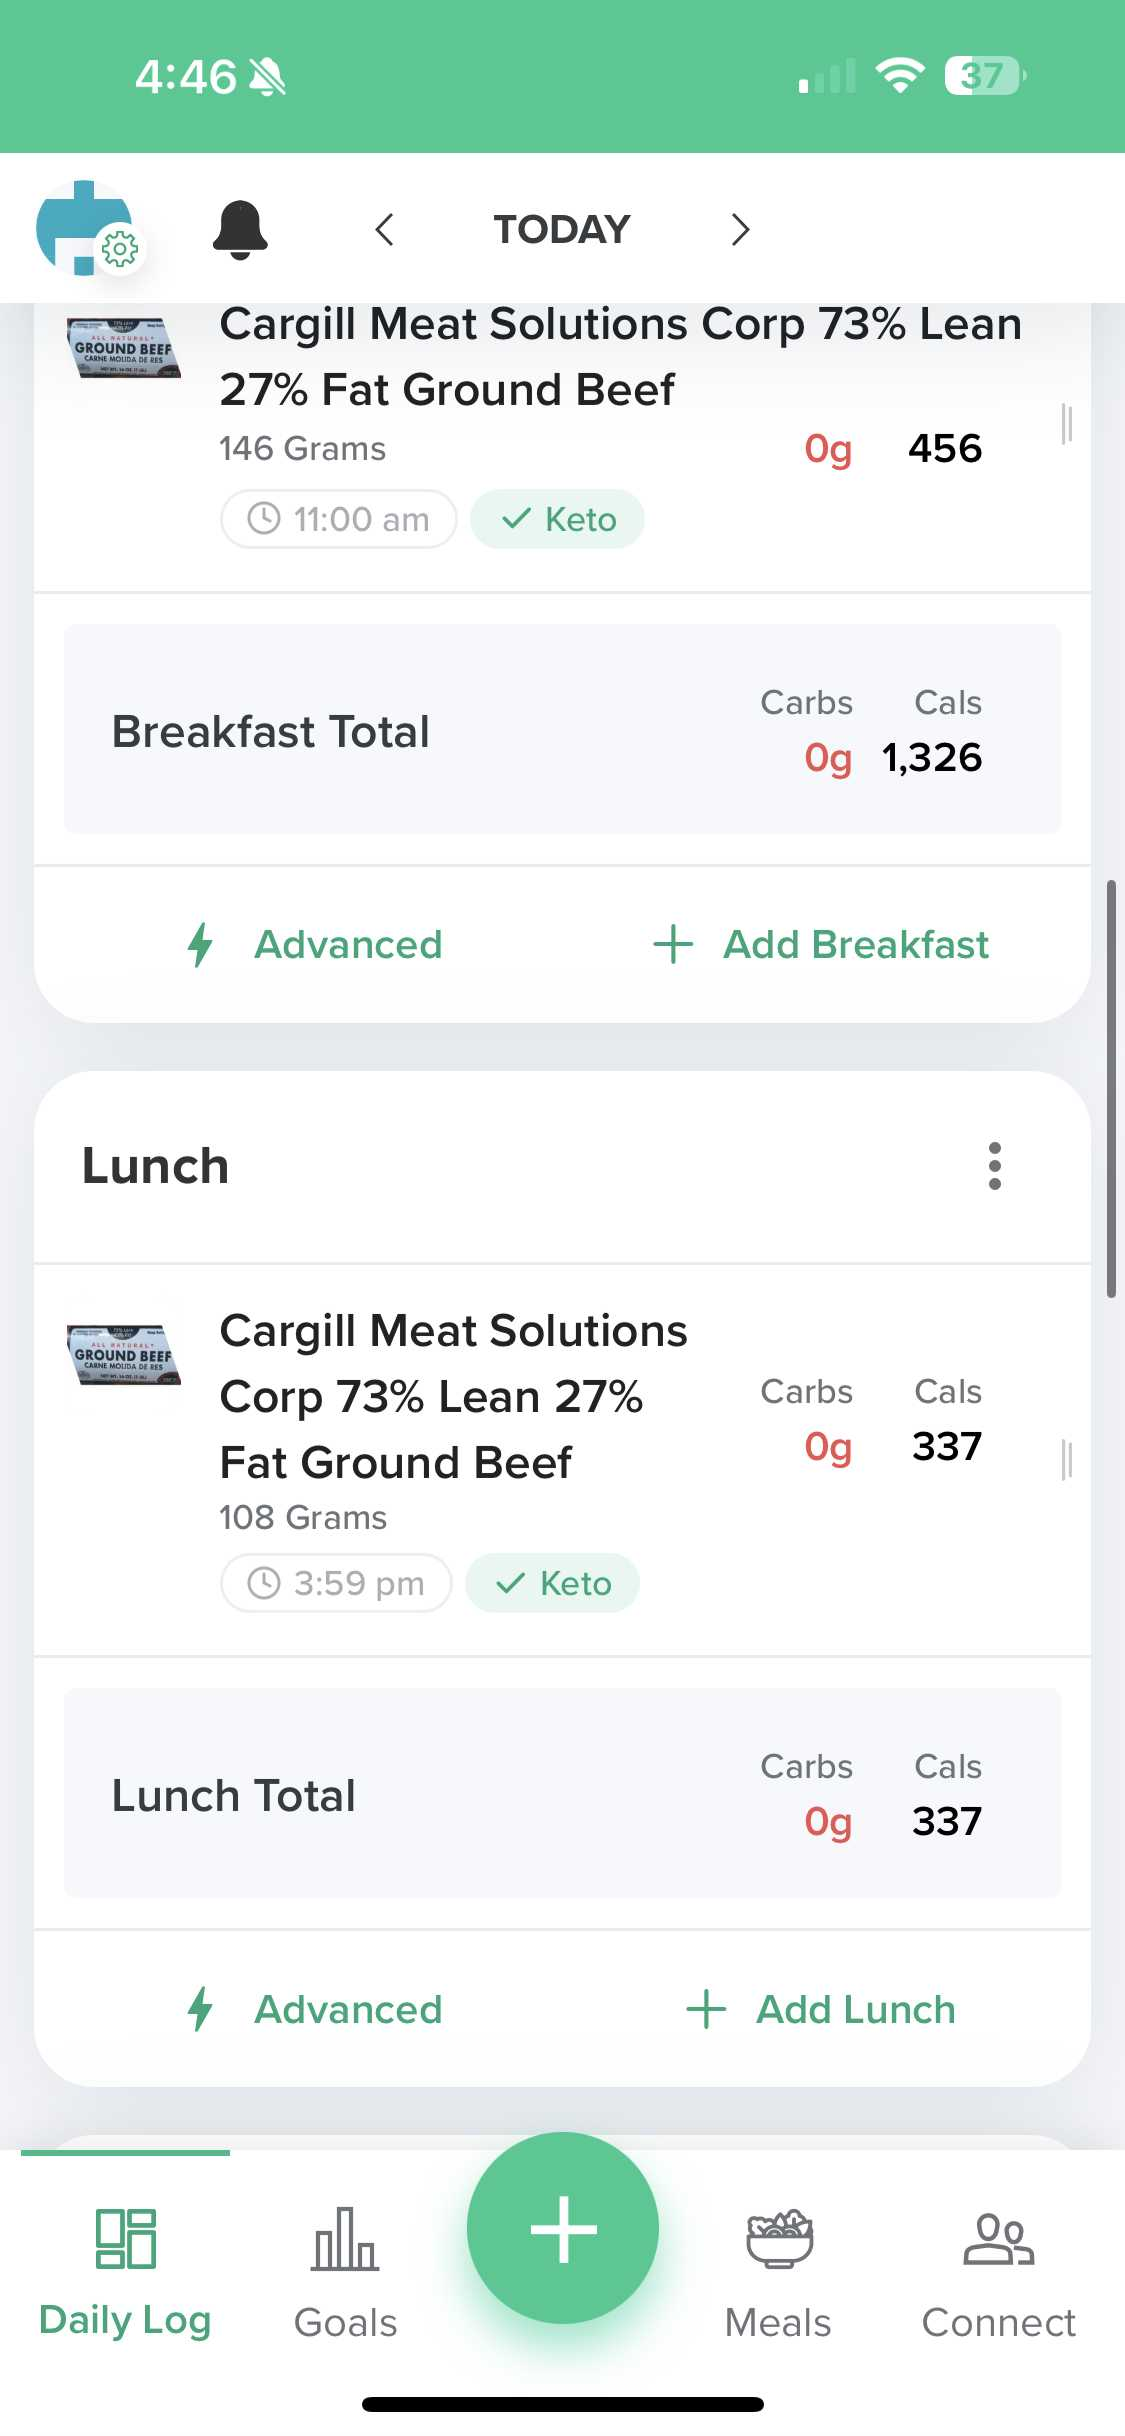Grab the lunch entry drag handle
The image size is (1125, 2436).
(x=1066, y=1460)
